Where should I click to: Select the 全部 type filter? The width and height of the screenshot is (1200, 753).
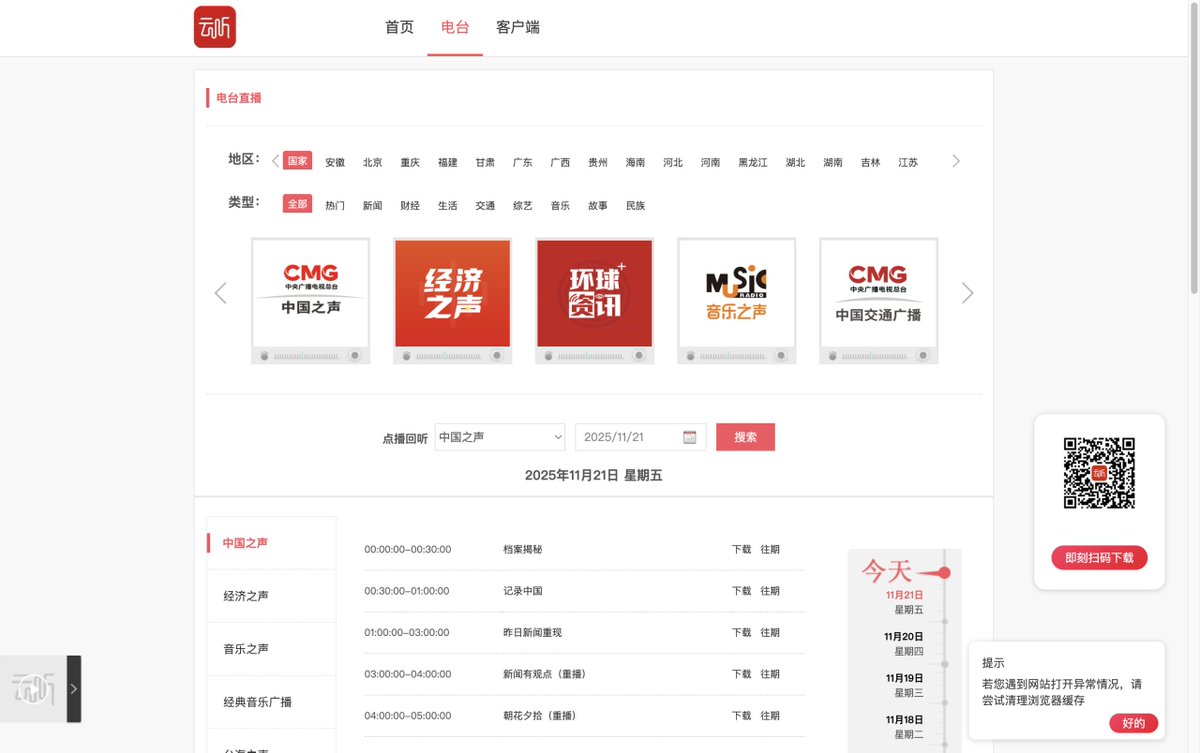[x=298, y=204]
